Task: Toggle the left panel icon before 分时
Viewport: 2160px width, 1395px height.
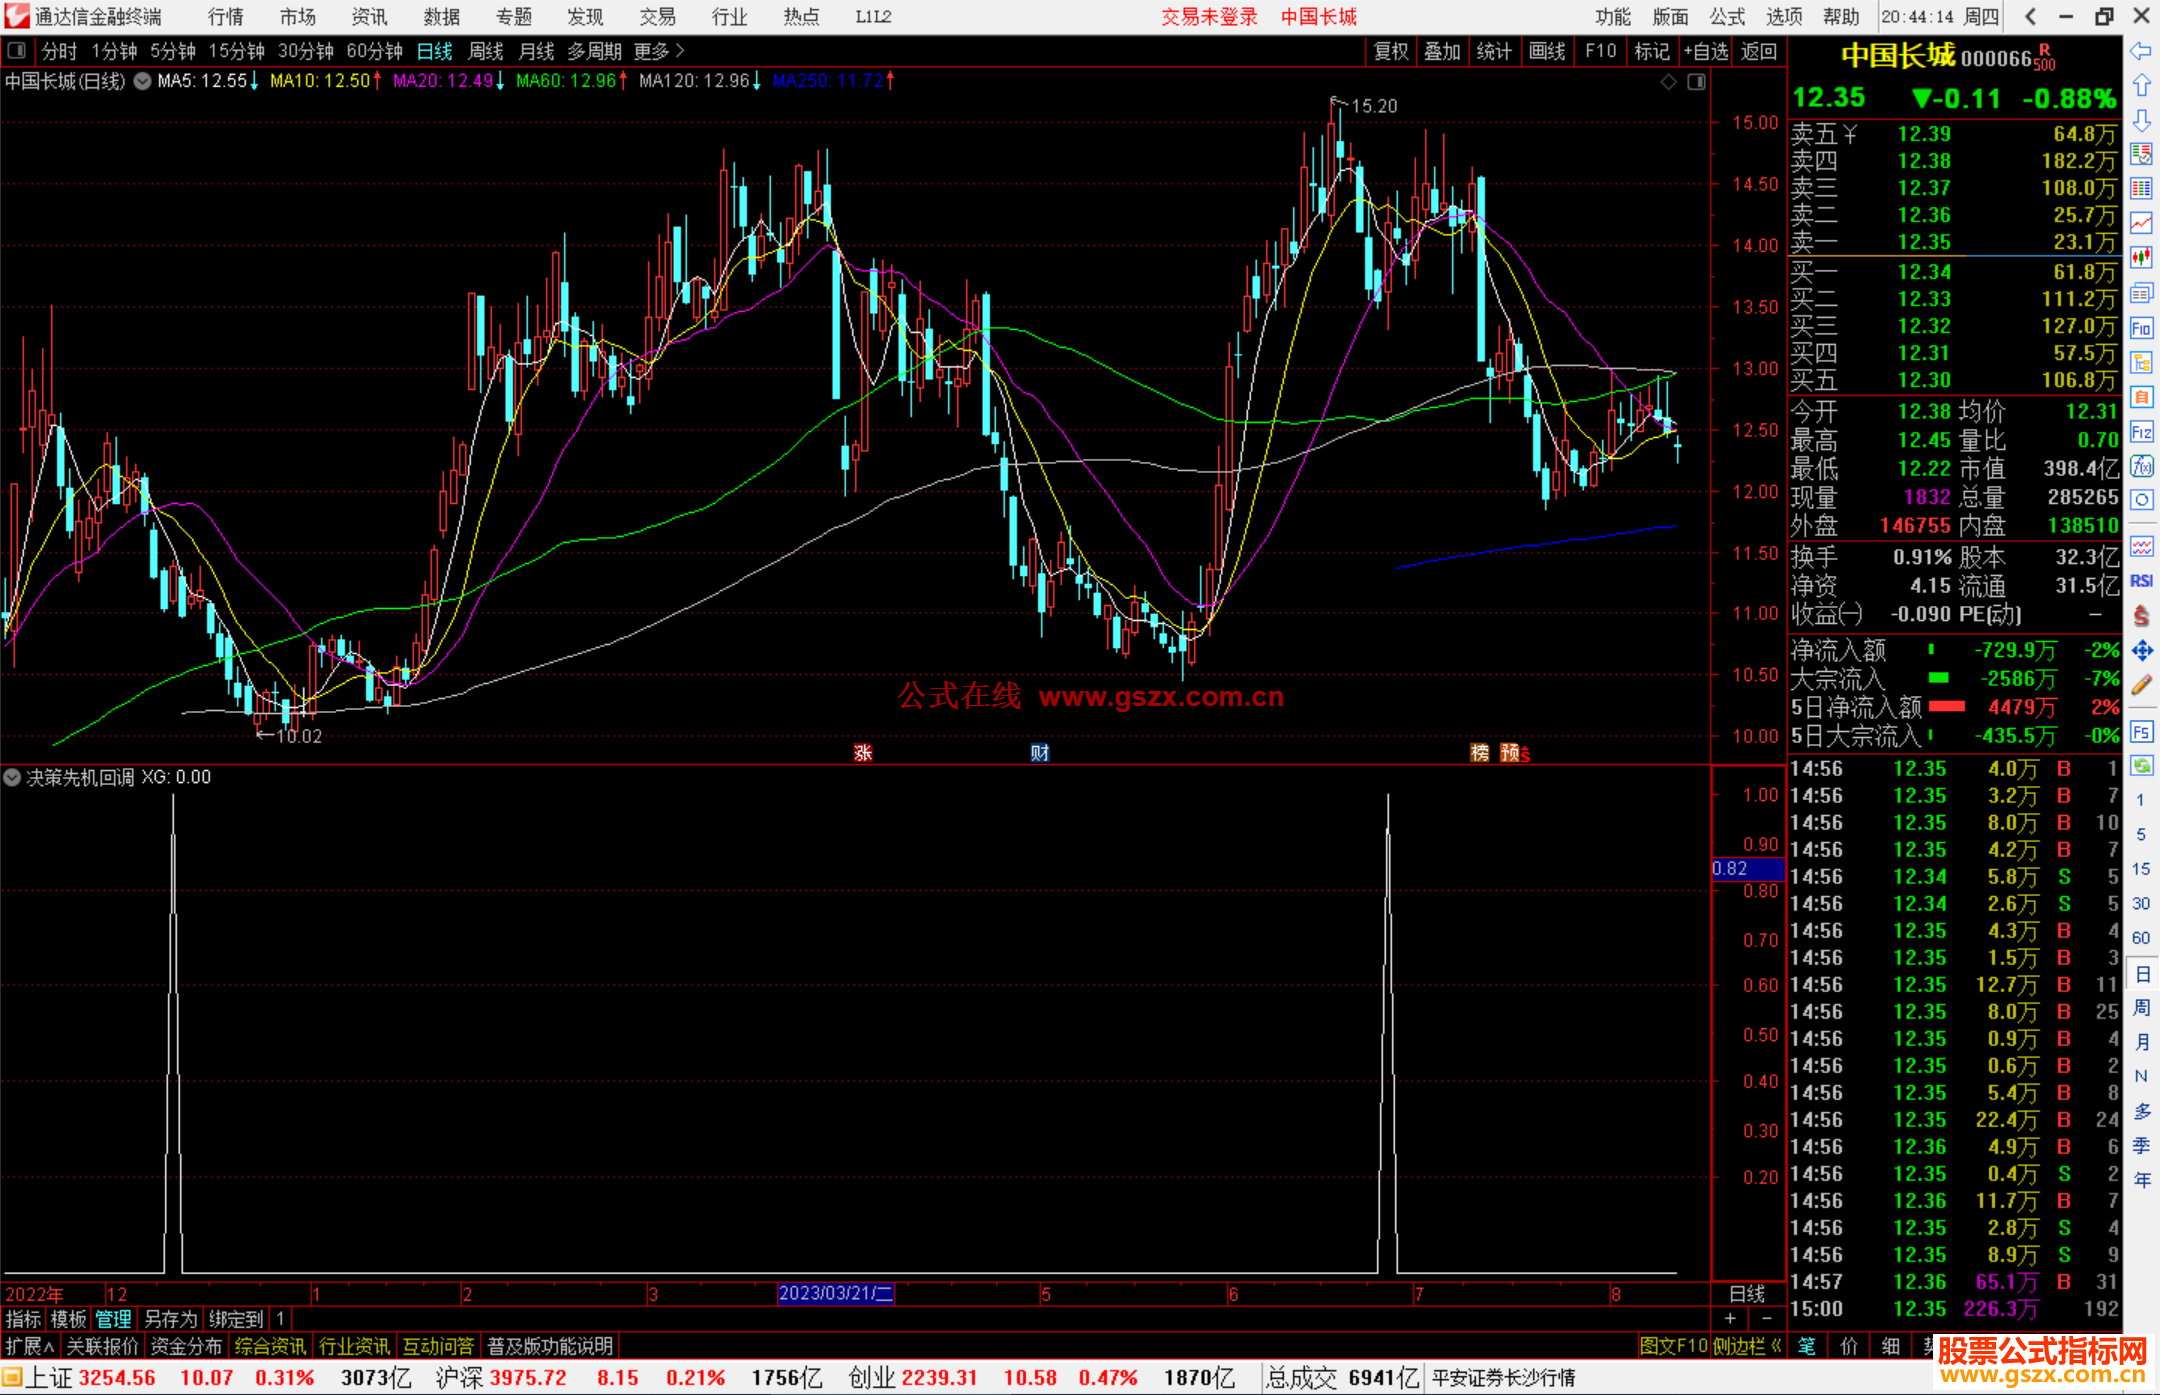Action: click(16, 50)
